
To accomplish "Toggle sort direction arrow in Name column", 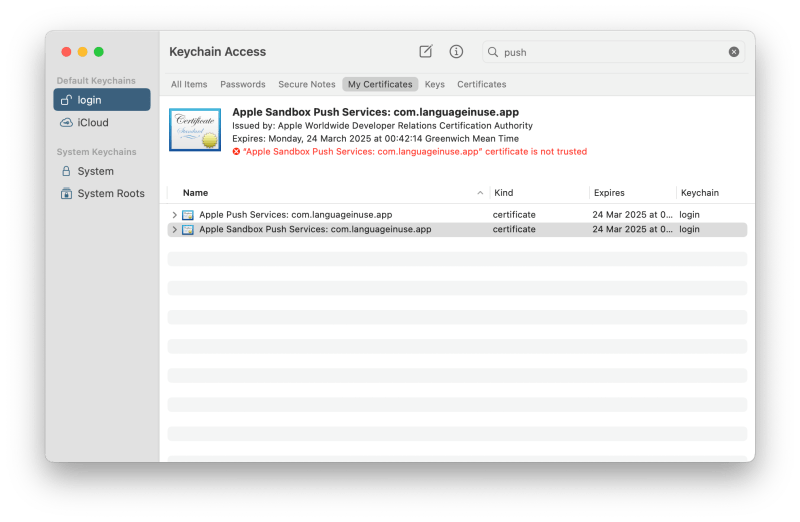I will coord(480,193).
